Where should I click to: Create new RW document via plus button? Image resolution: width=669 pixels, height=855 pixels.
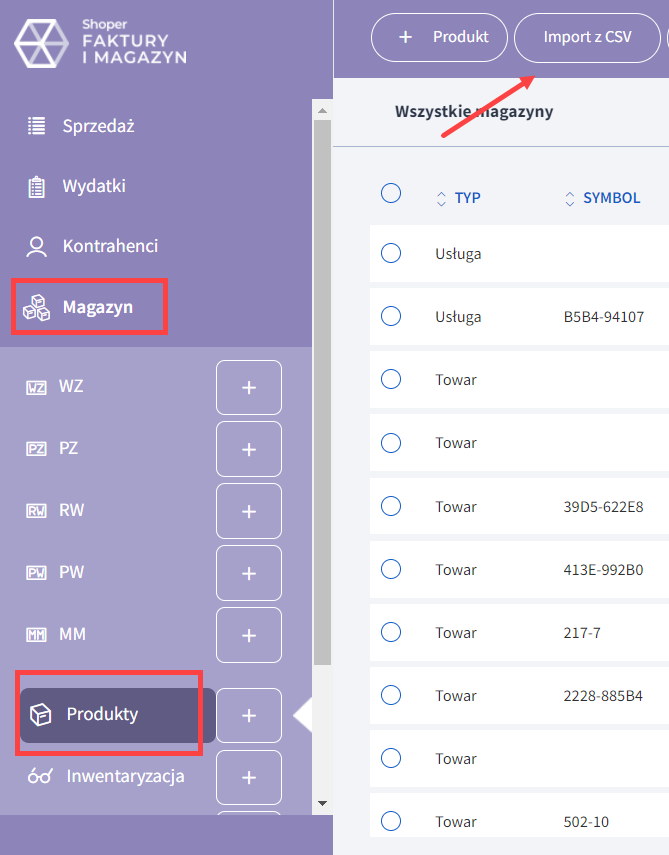click(249, 511)
